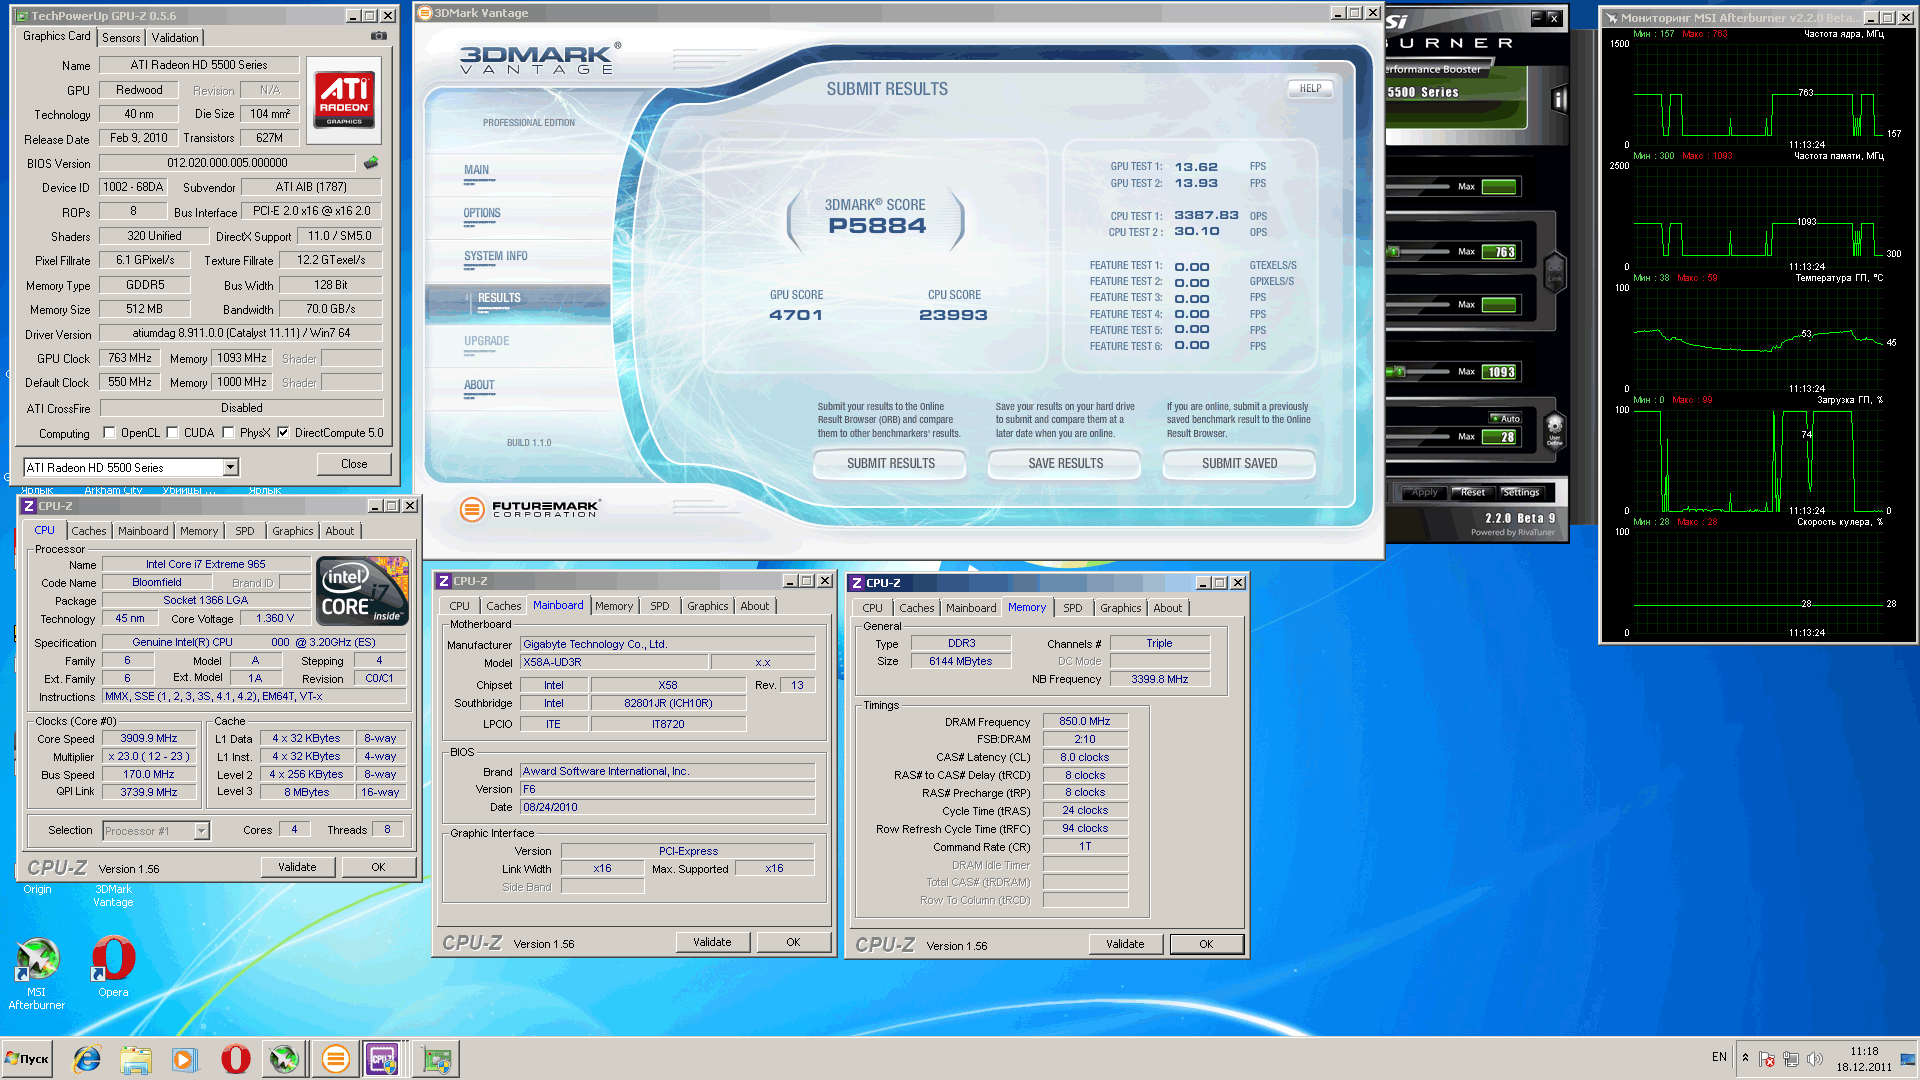The height and width of the screenshot is (1080, 1920).
Task: Click Validate in left CPU-Z window
Action: click(297, 867)
